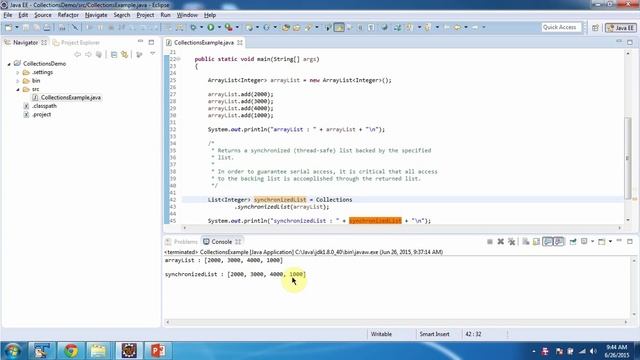Select the Console tab
Image resolution: width=640 pixels, height=360 pixels.
coord(222,242)
